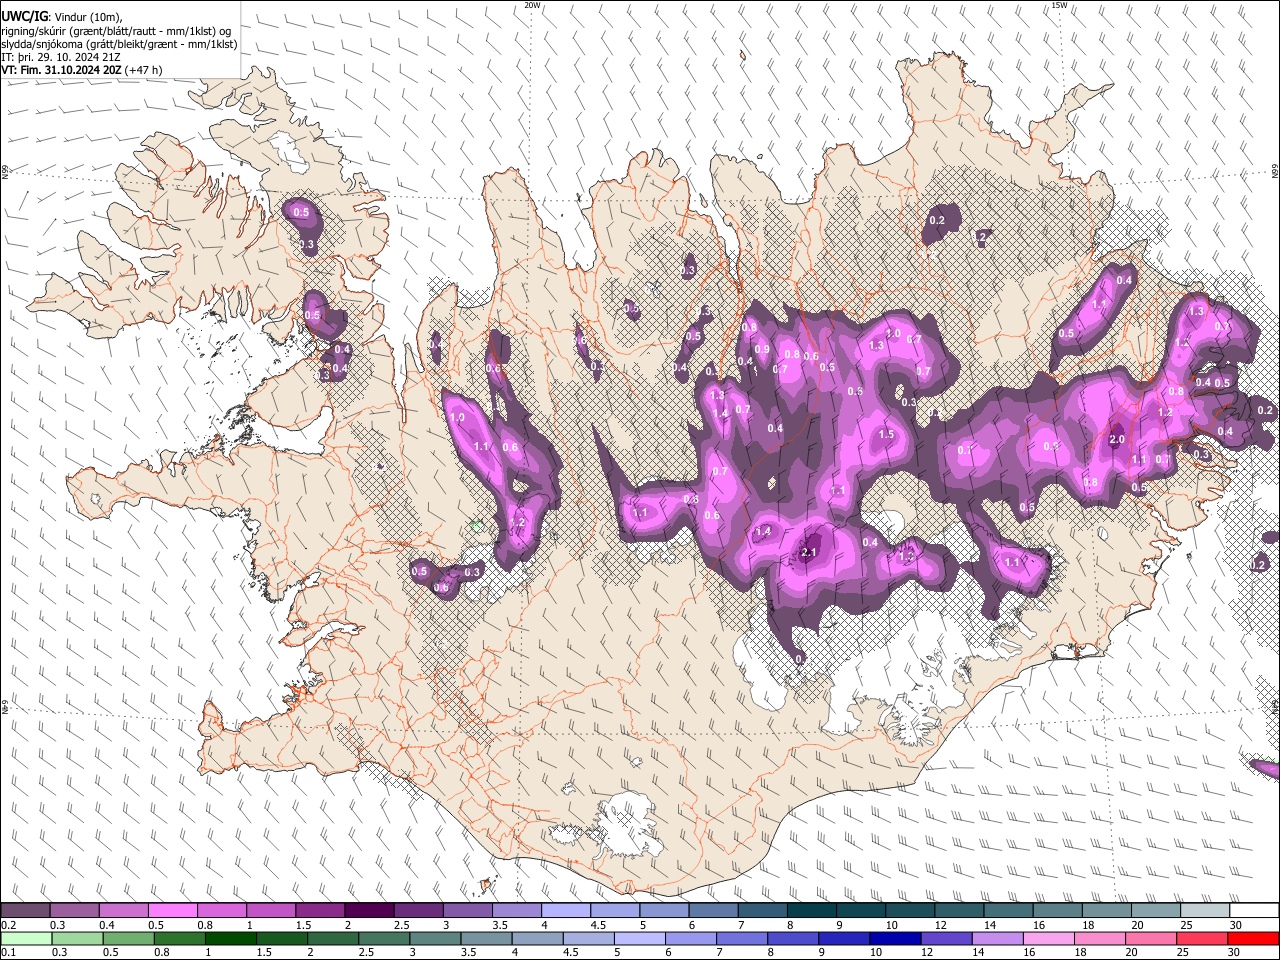
Task: Click the white upper legend swatch at 30
Action: [x=1253, y=911]
